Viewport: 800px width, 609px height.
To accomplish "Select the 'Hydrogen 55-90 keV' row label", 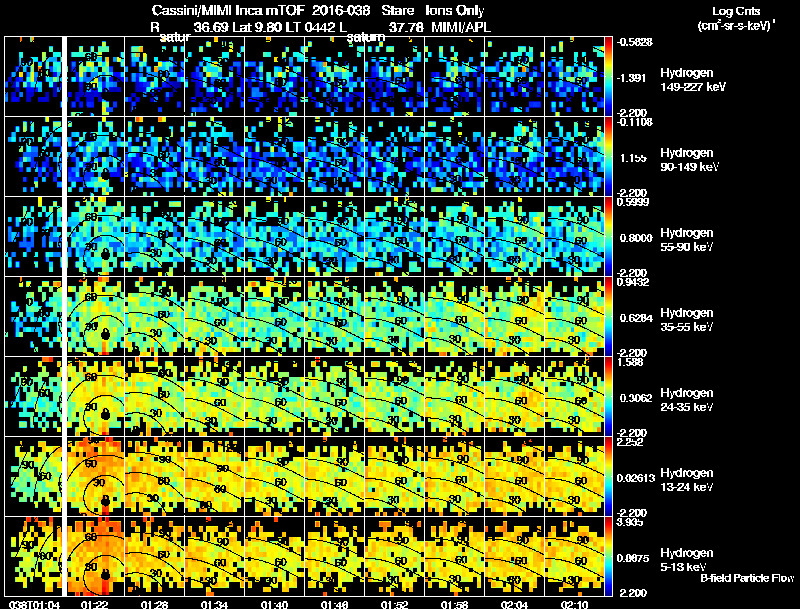I will [687, 240].
